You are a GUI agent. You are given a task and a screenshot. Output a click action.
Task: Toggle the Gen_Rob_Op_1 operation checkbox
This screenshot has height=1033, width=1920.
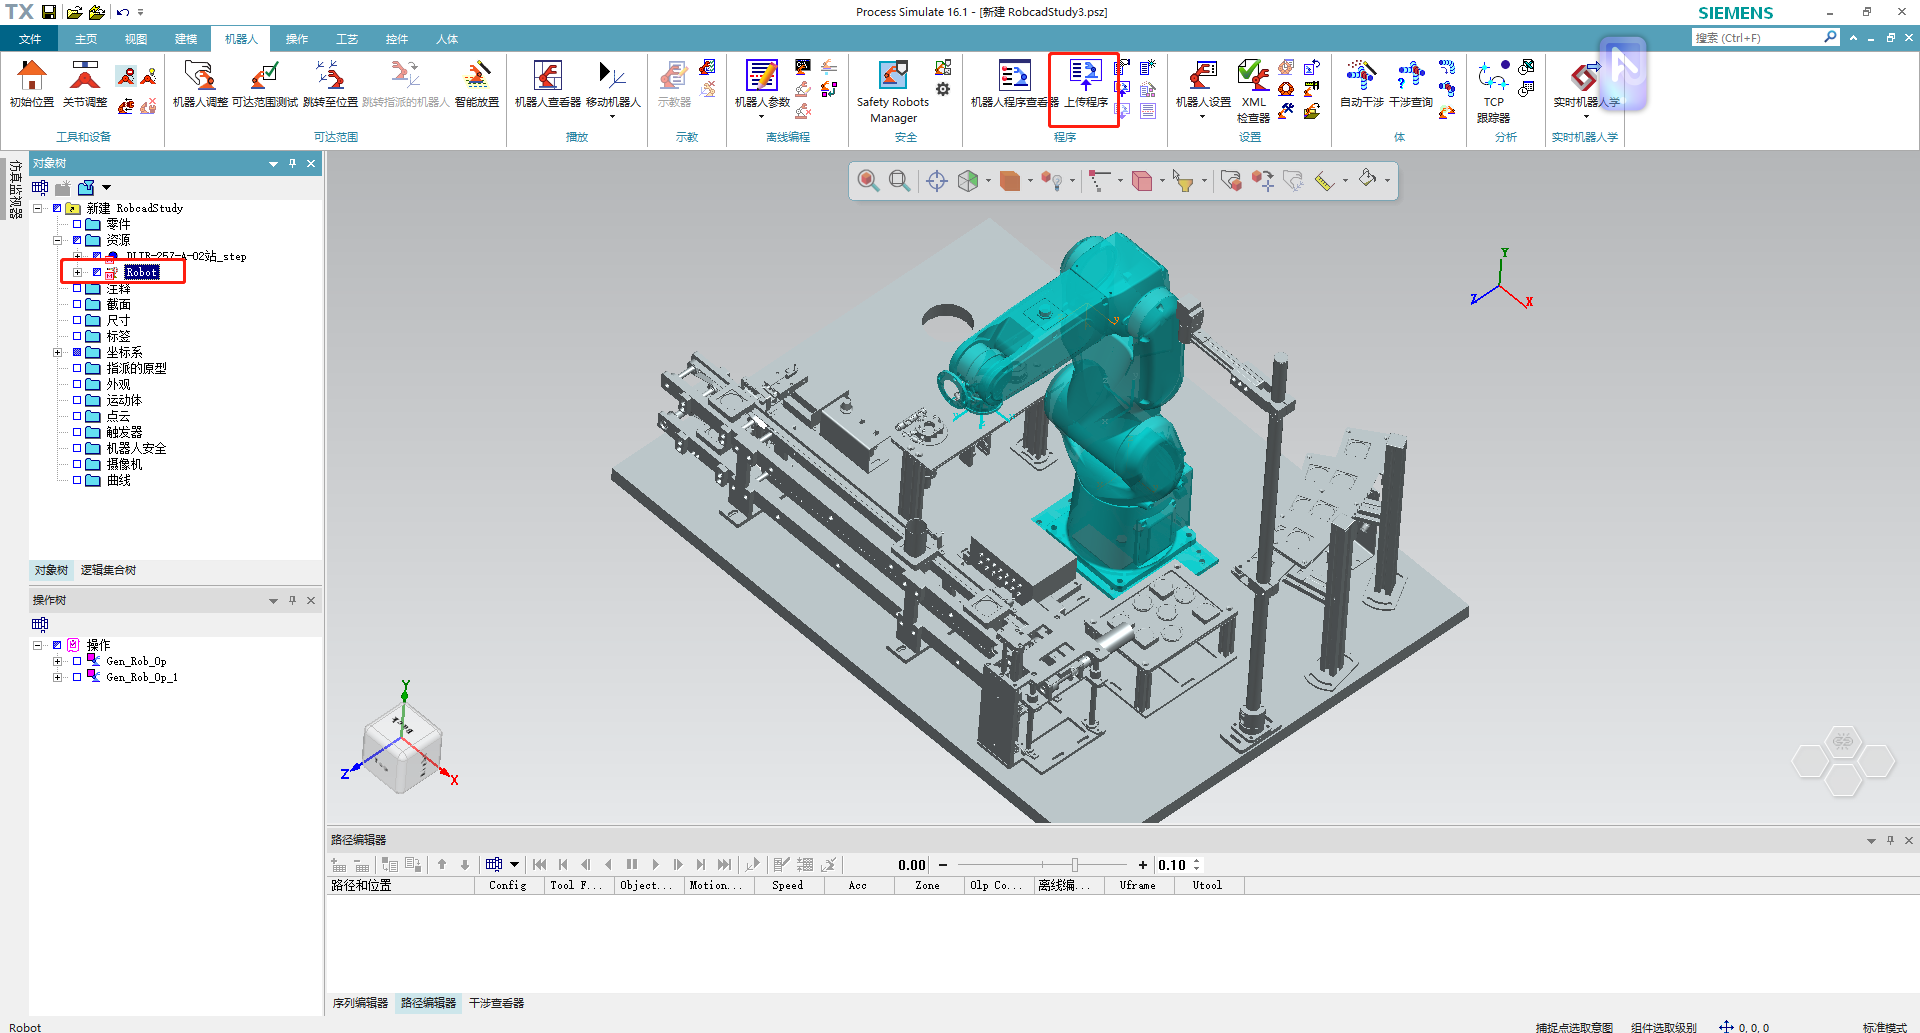(77, 677)
